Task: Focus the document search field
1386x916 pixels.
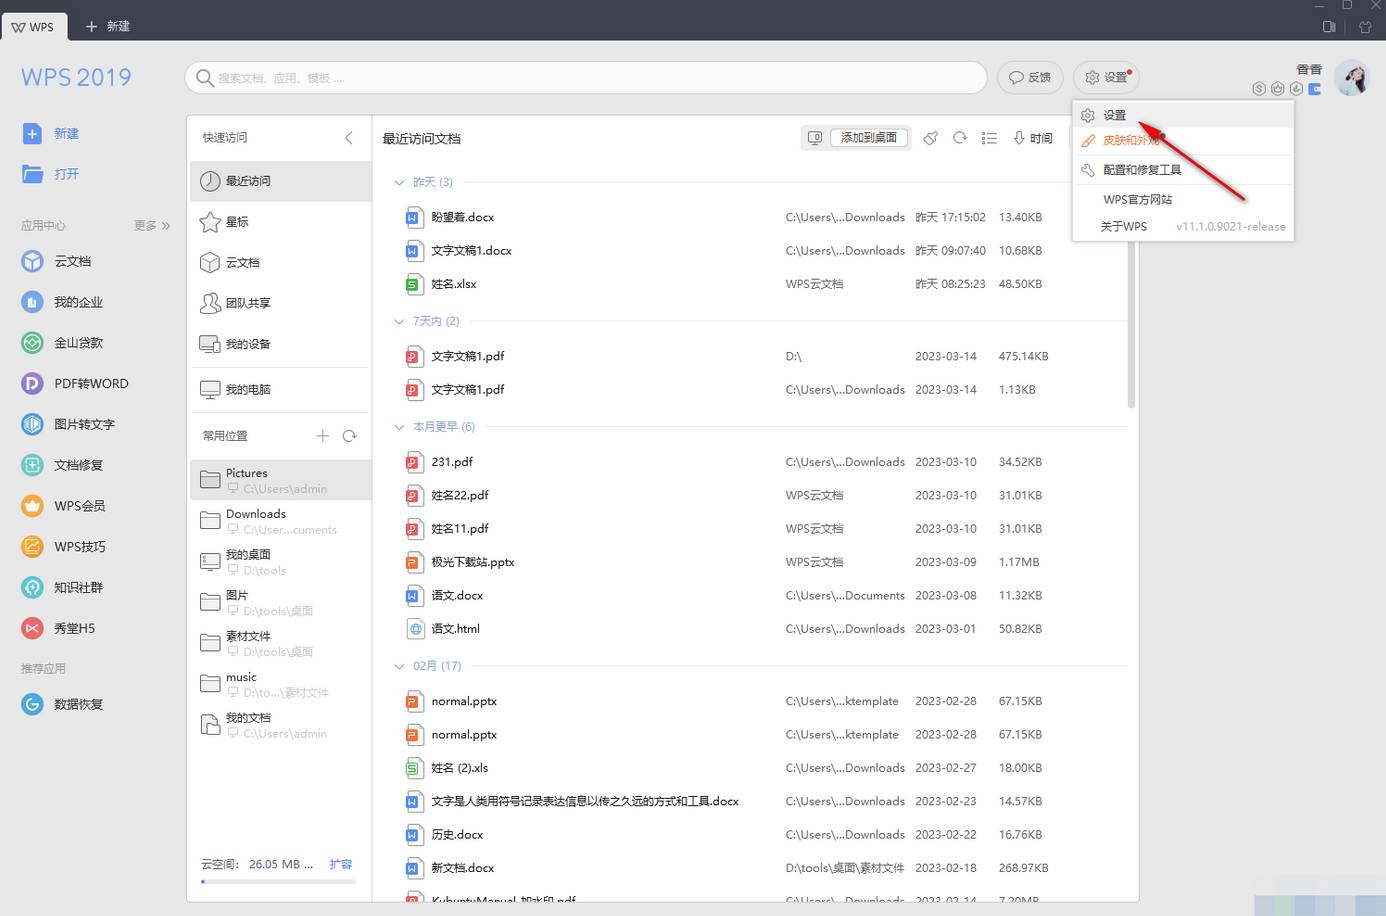Action: click(x=586, y=77)
